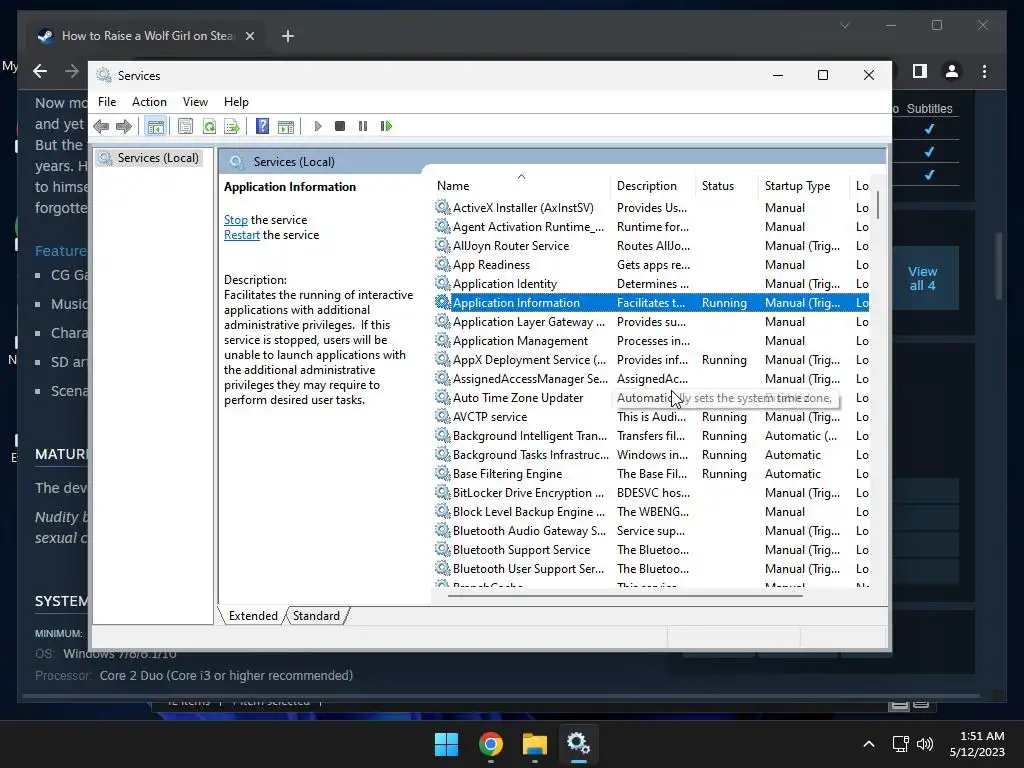The image size is (1024, 768).
Task: Sort by the Status column header
Action: (x=727, y=186)
